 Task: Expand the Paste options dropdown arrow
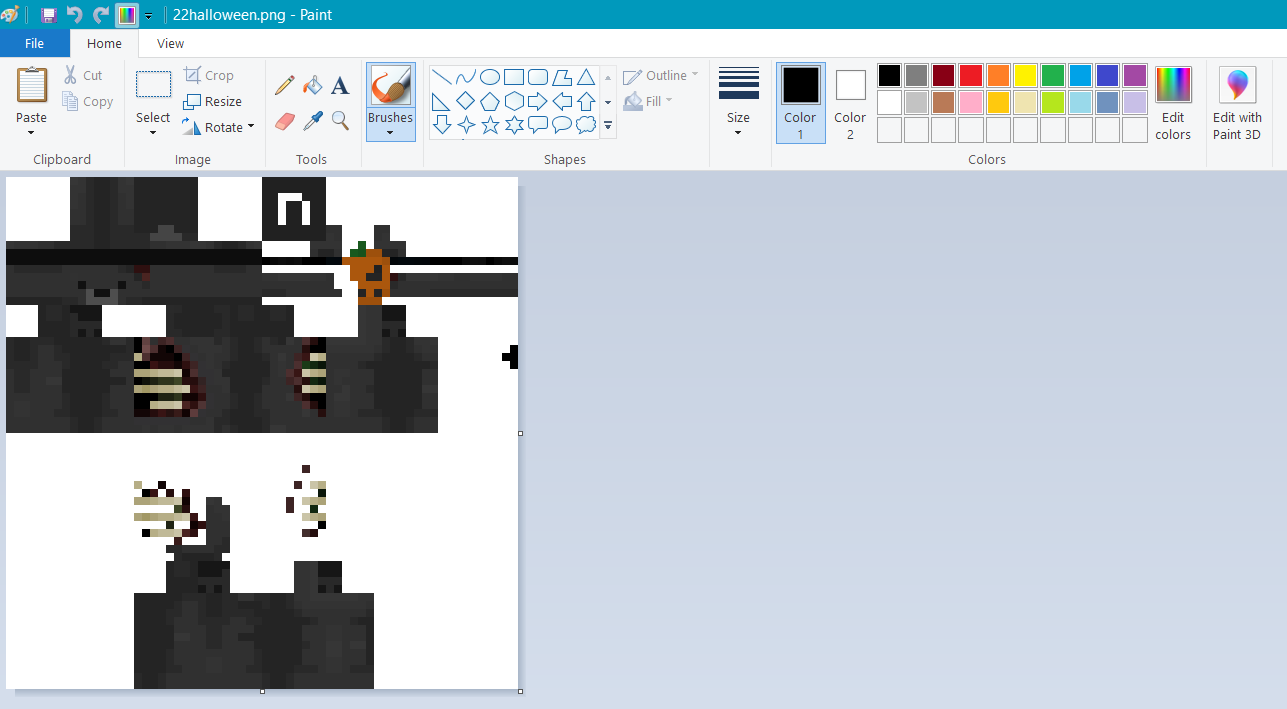pyautogui.click(x=31, y=133)
